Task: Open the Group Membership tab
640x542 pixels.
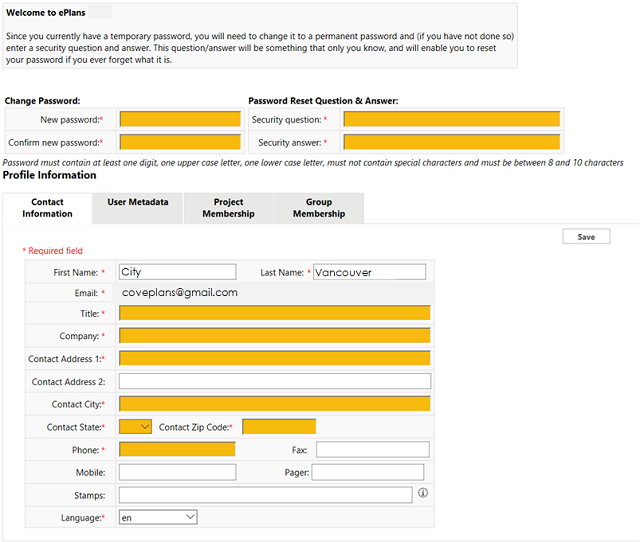Action: click(319, 208)
